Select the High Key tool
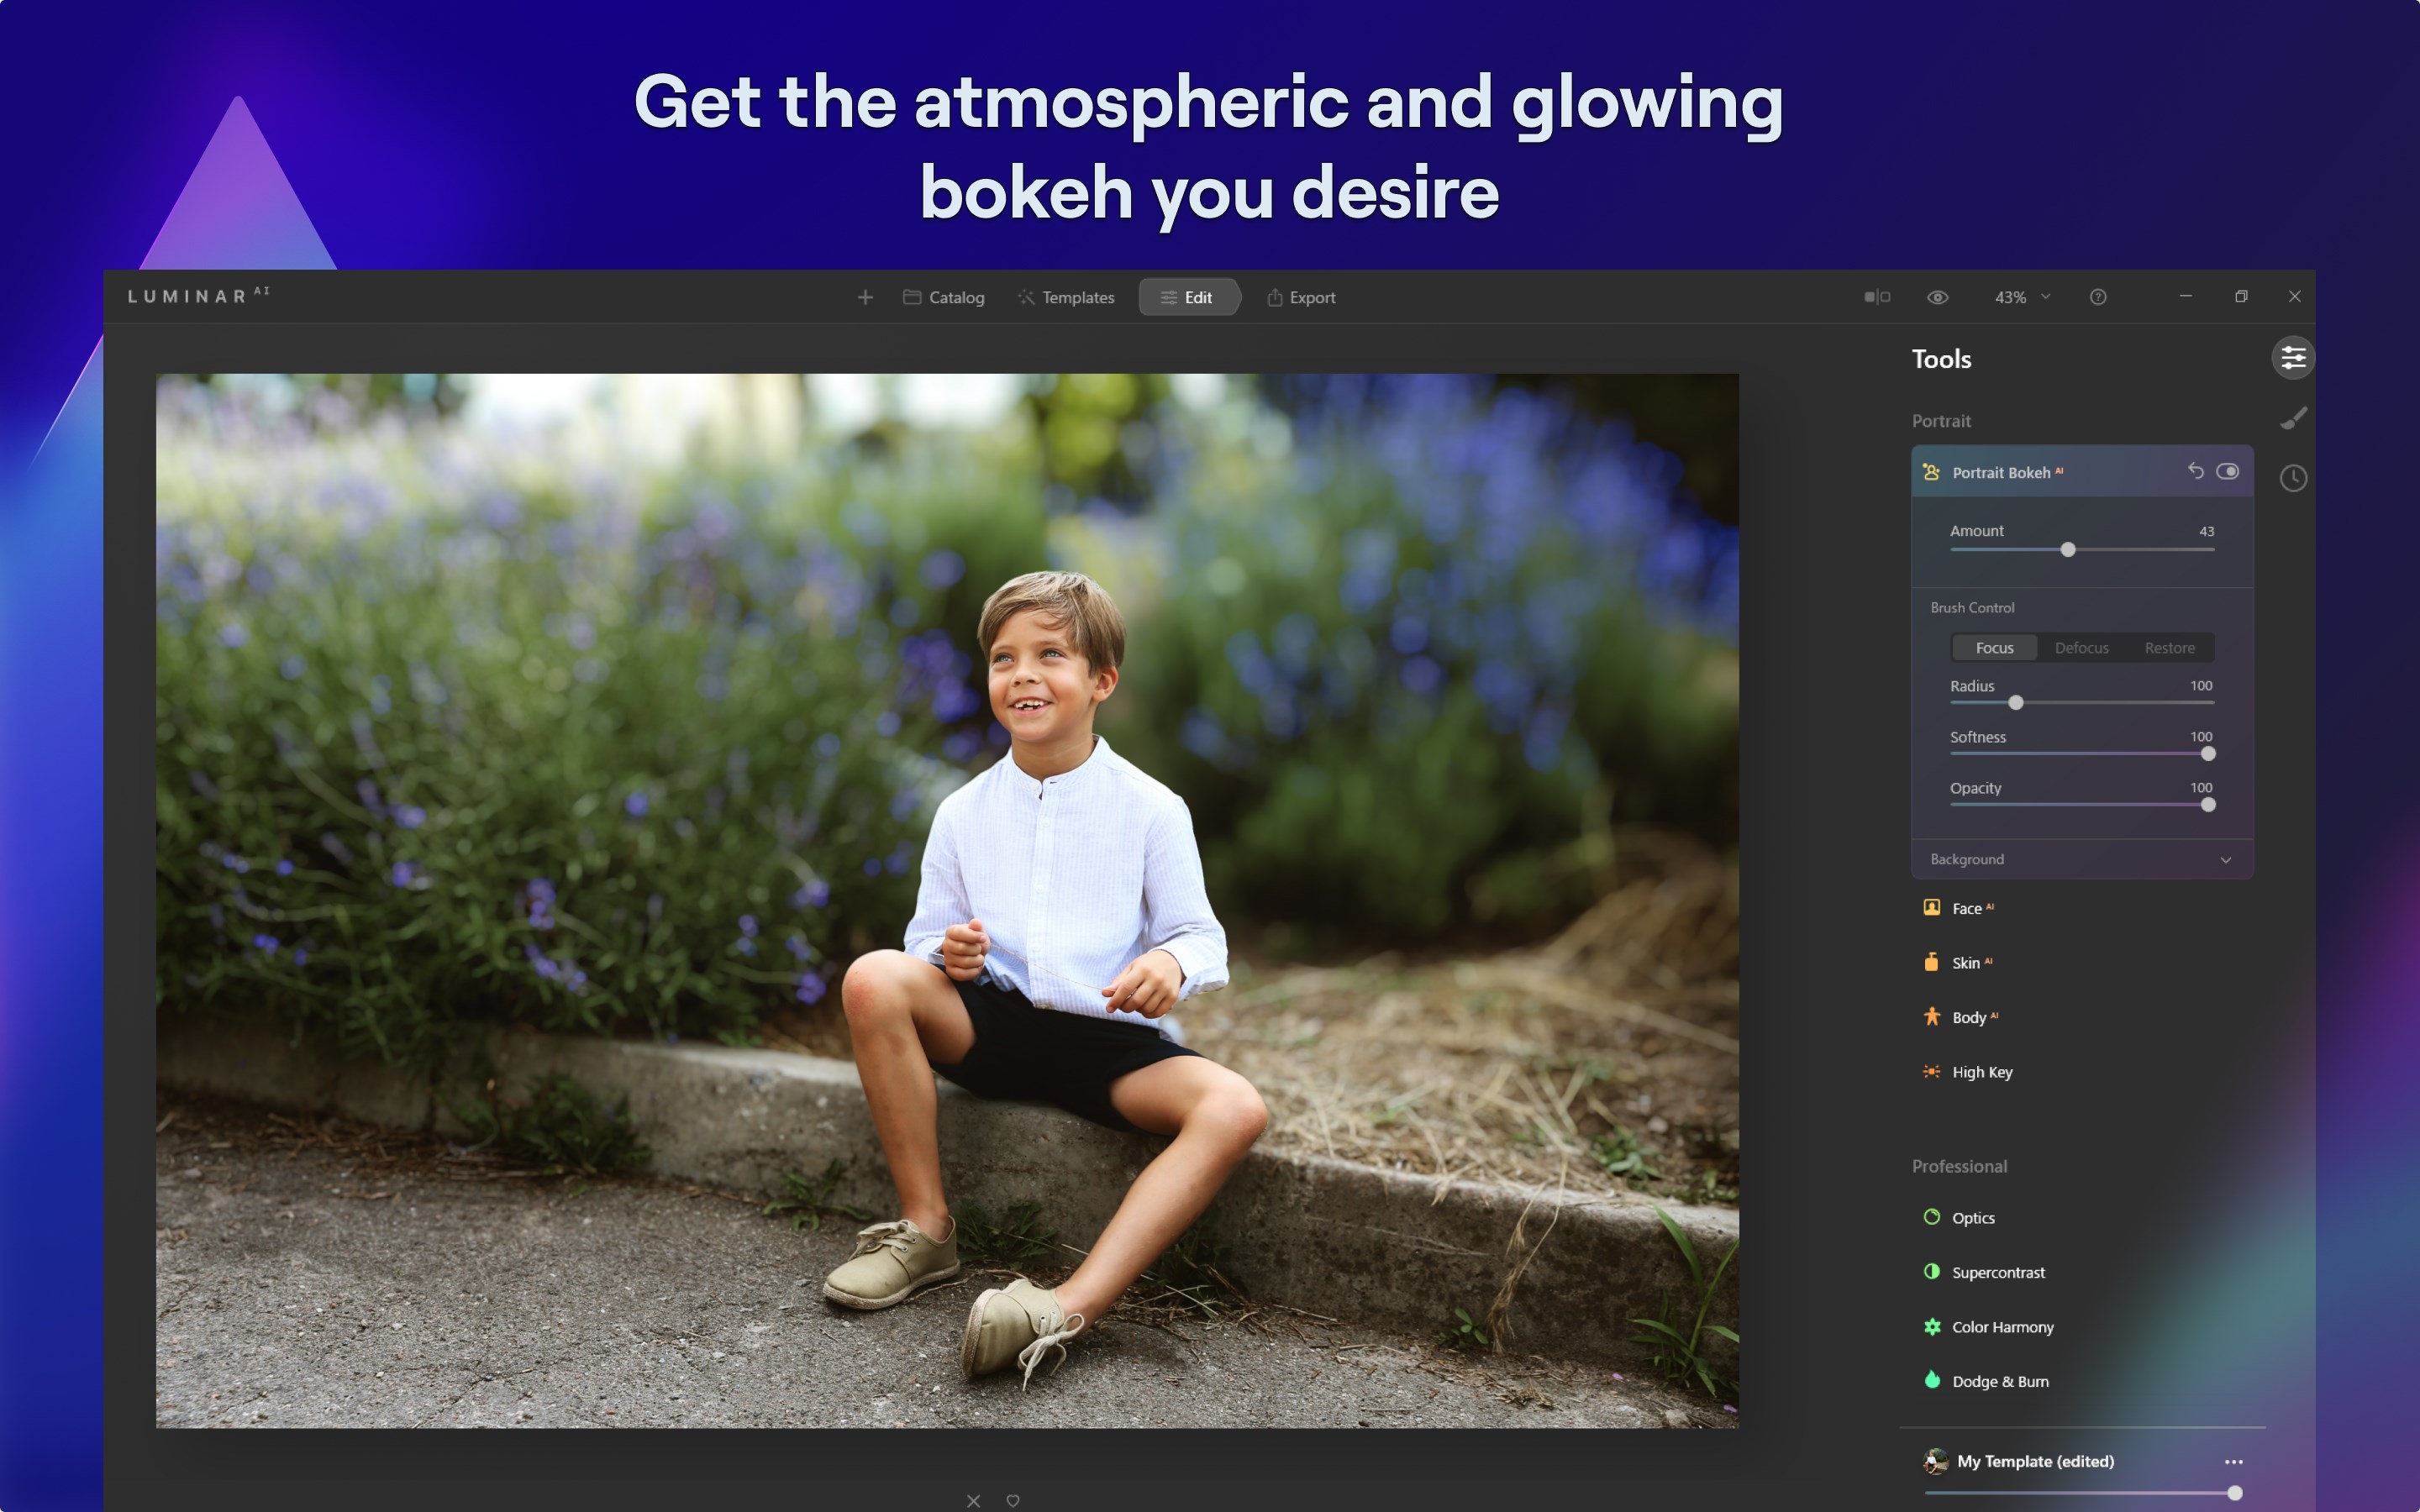This screenshot has height=1512, width=2420. pyautogui.click(x=1983, y=1071)
